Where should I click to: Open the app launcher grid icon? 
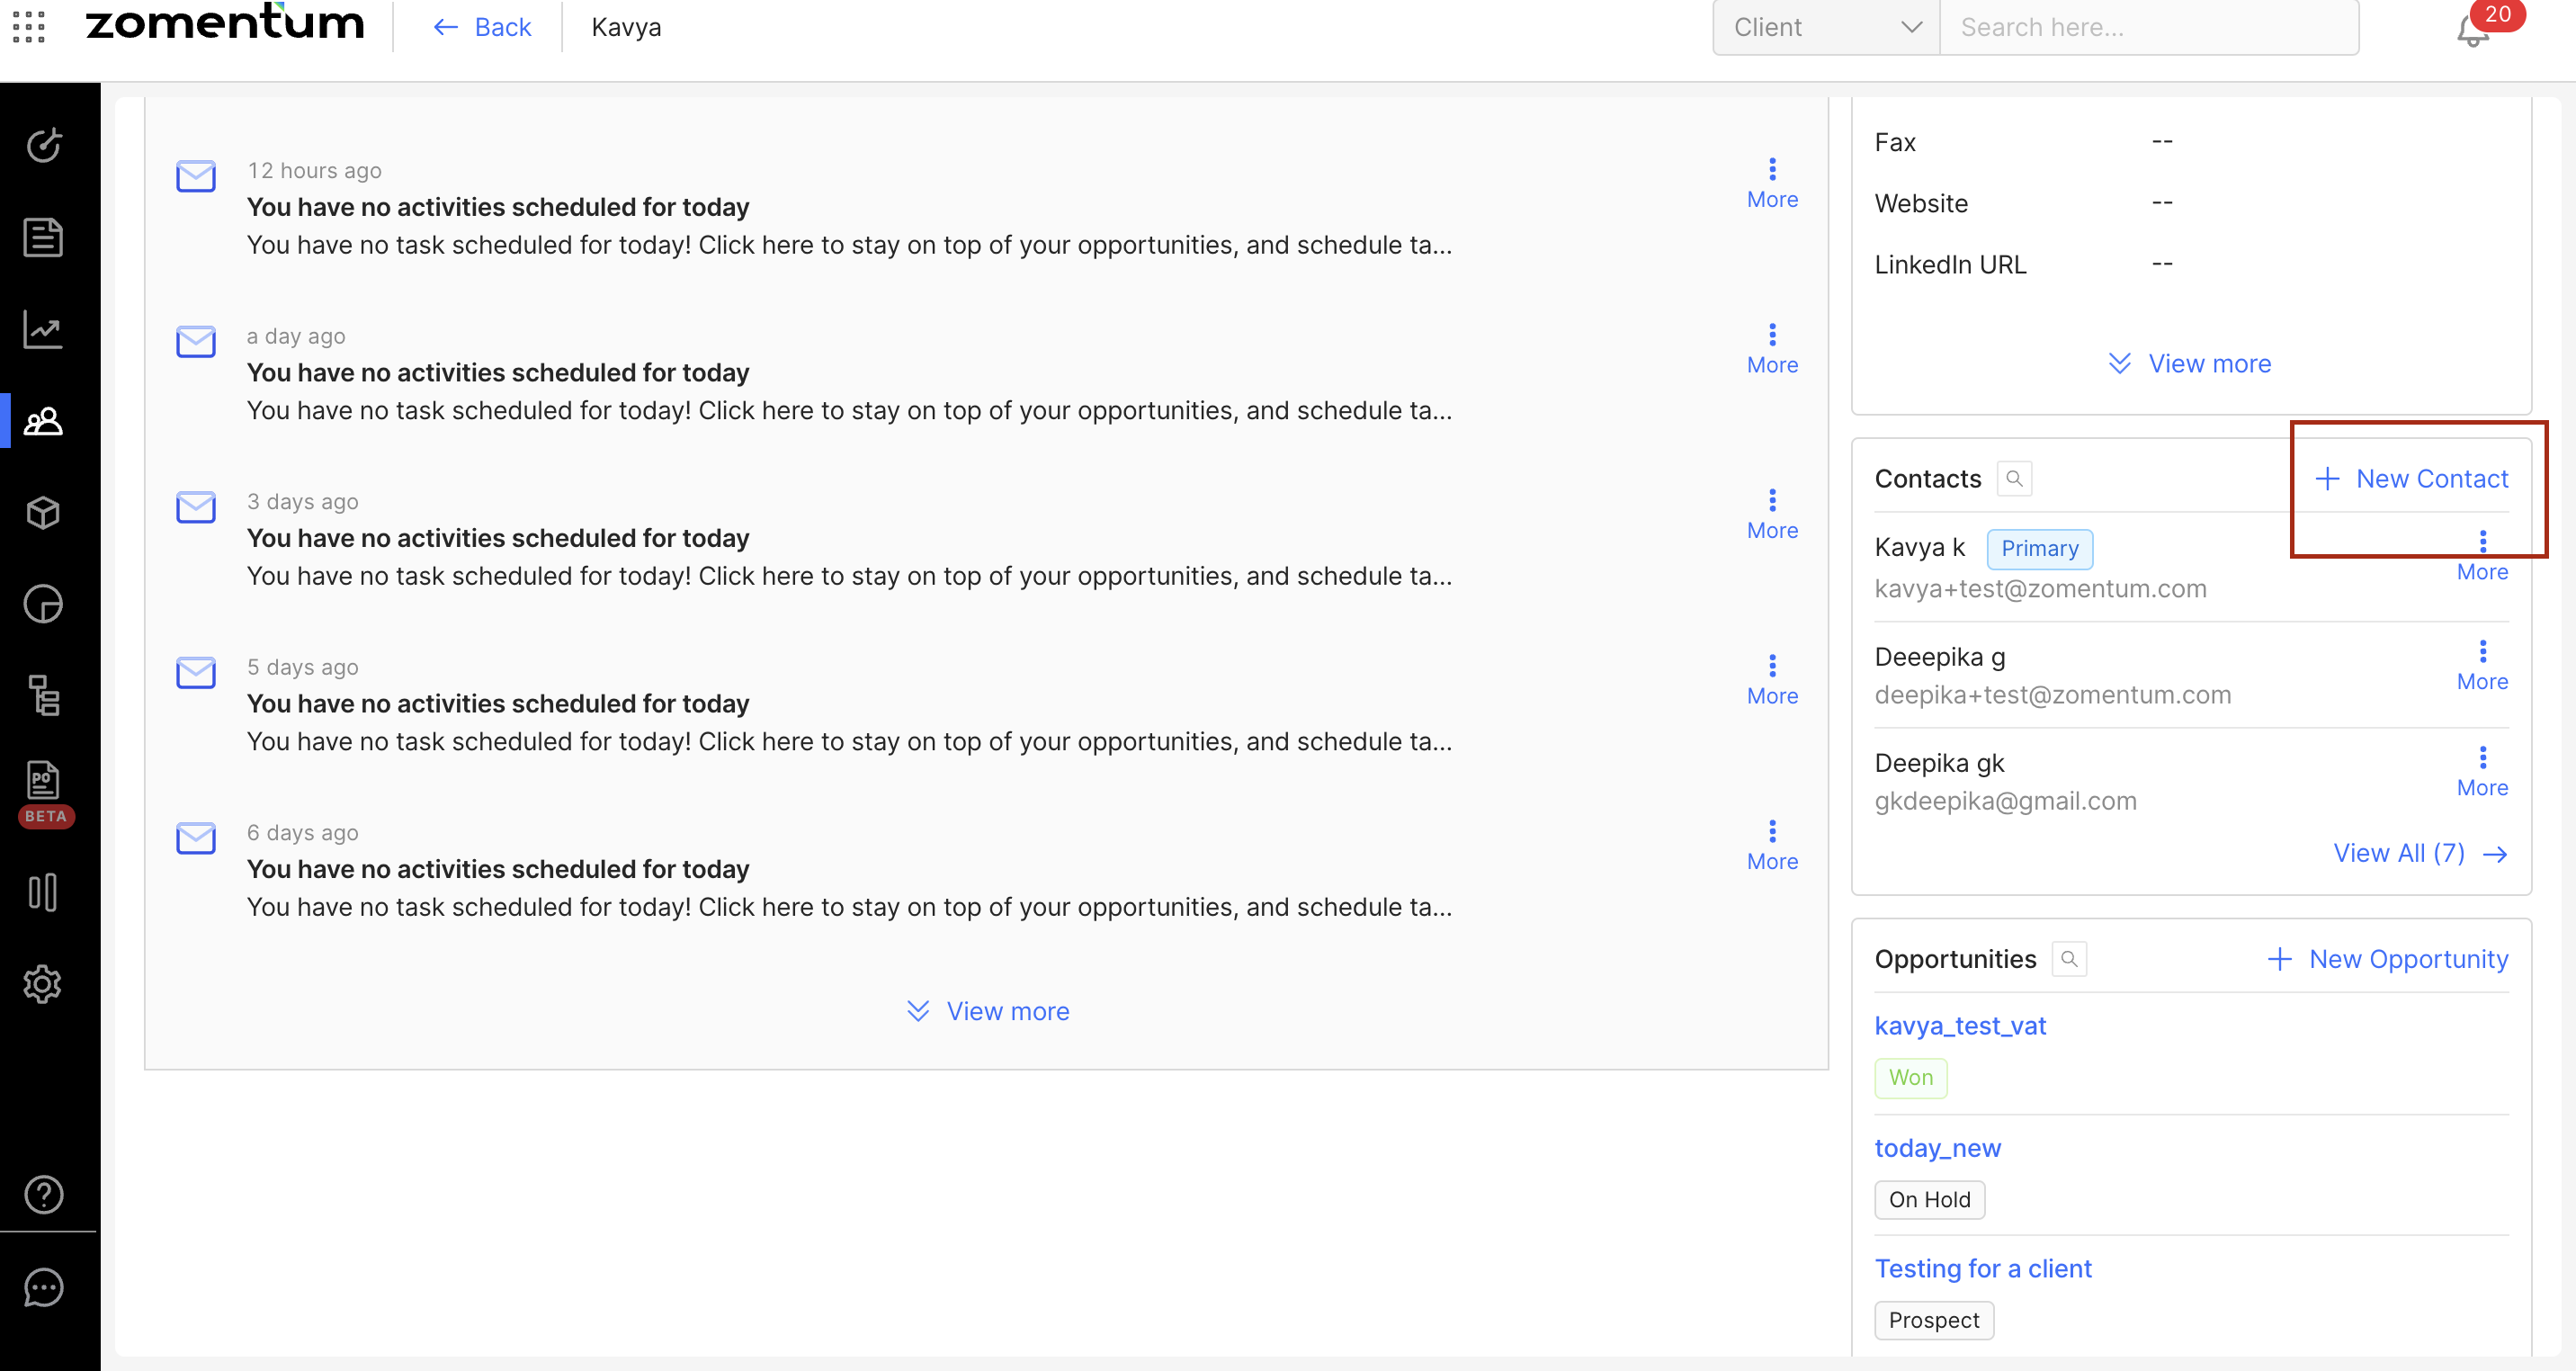29,27
